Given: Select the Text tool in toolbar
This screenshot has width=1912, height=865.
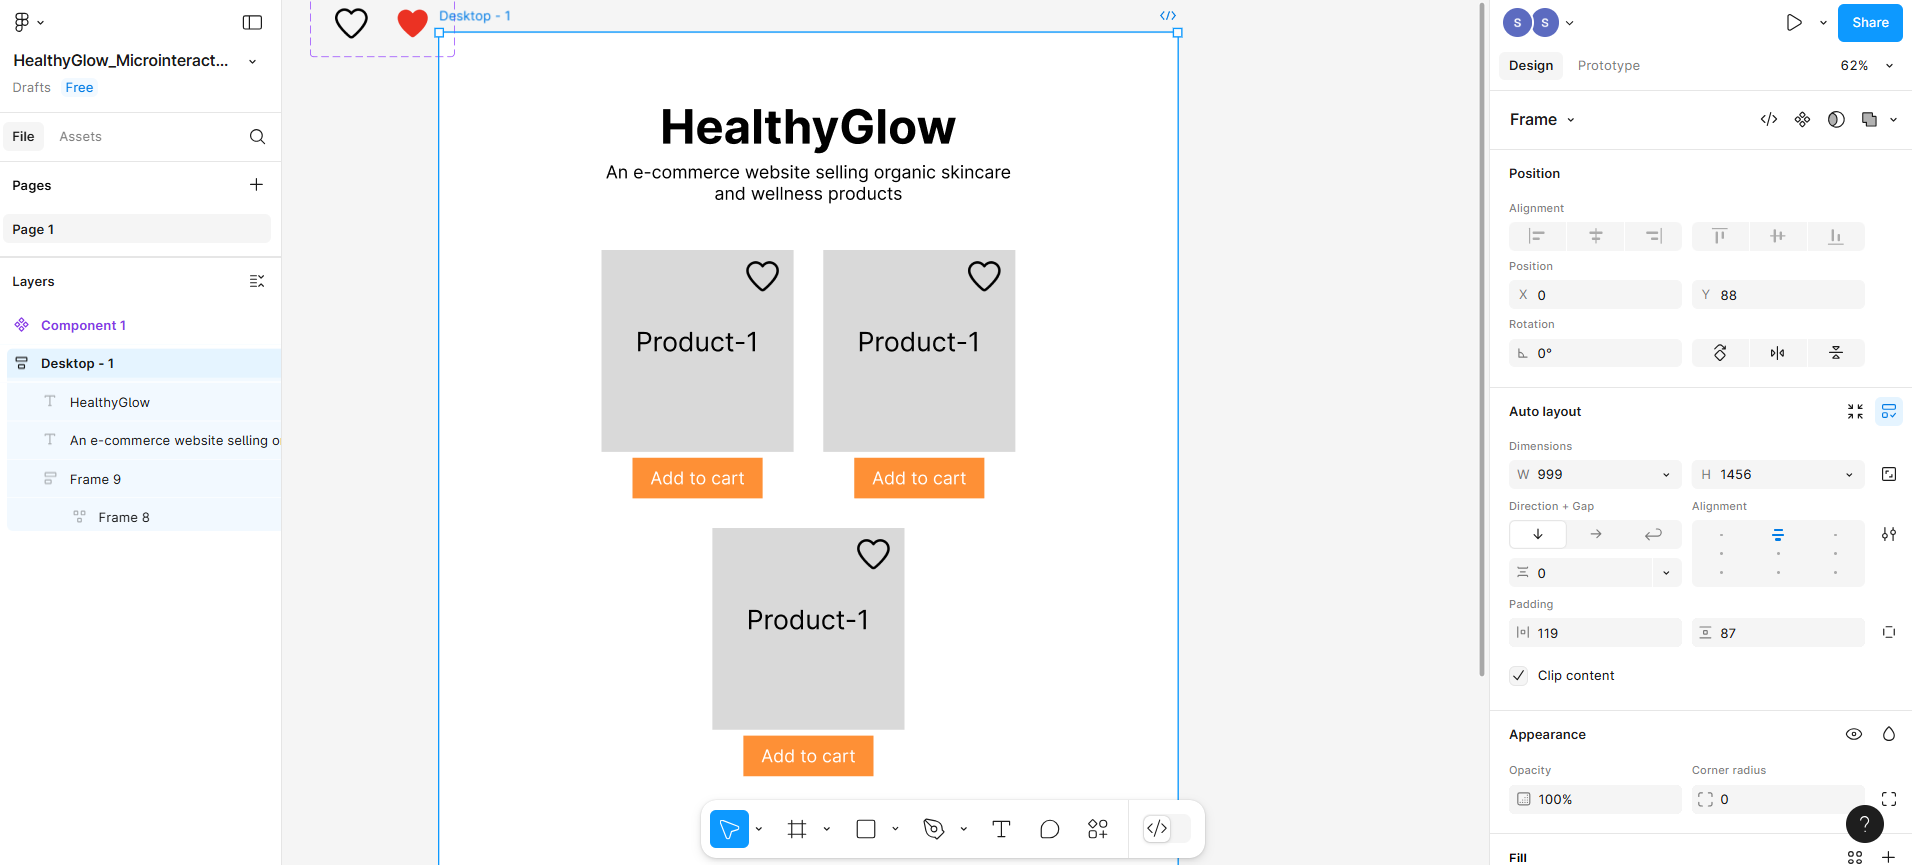Looking at the screenshot, I should click(1001, 829).
